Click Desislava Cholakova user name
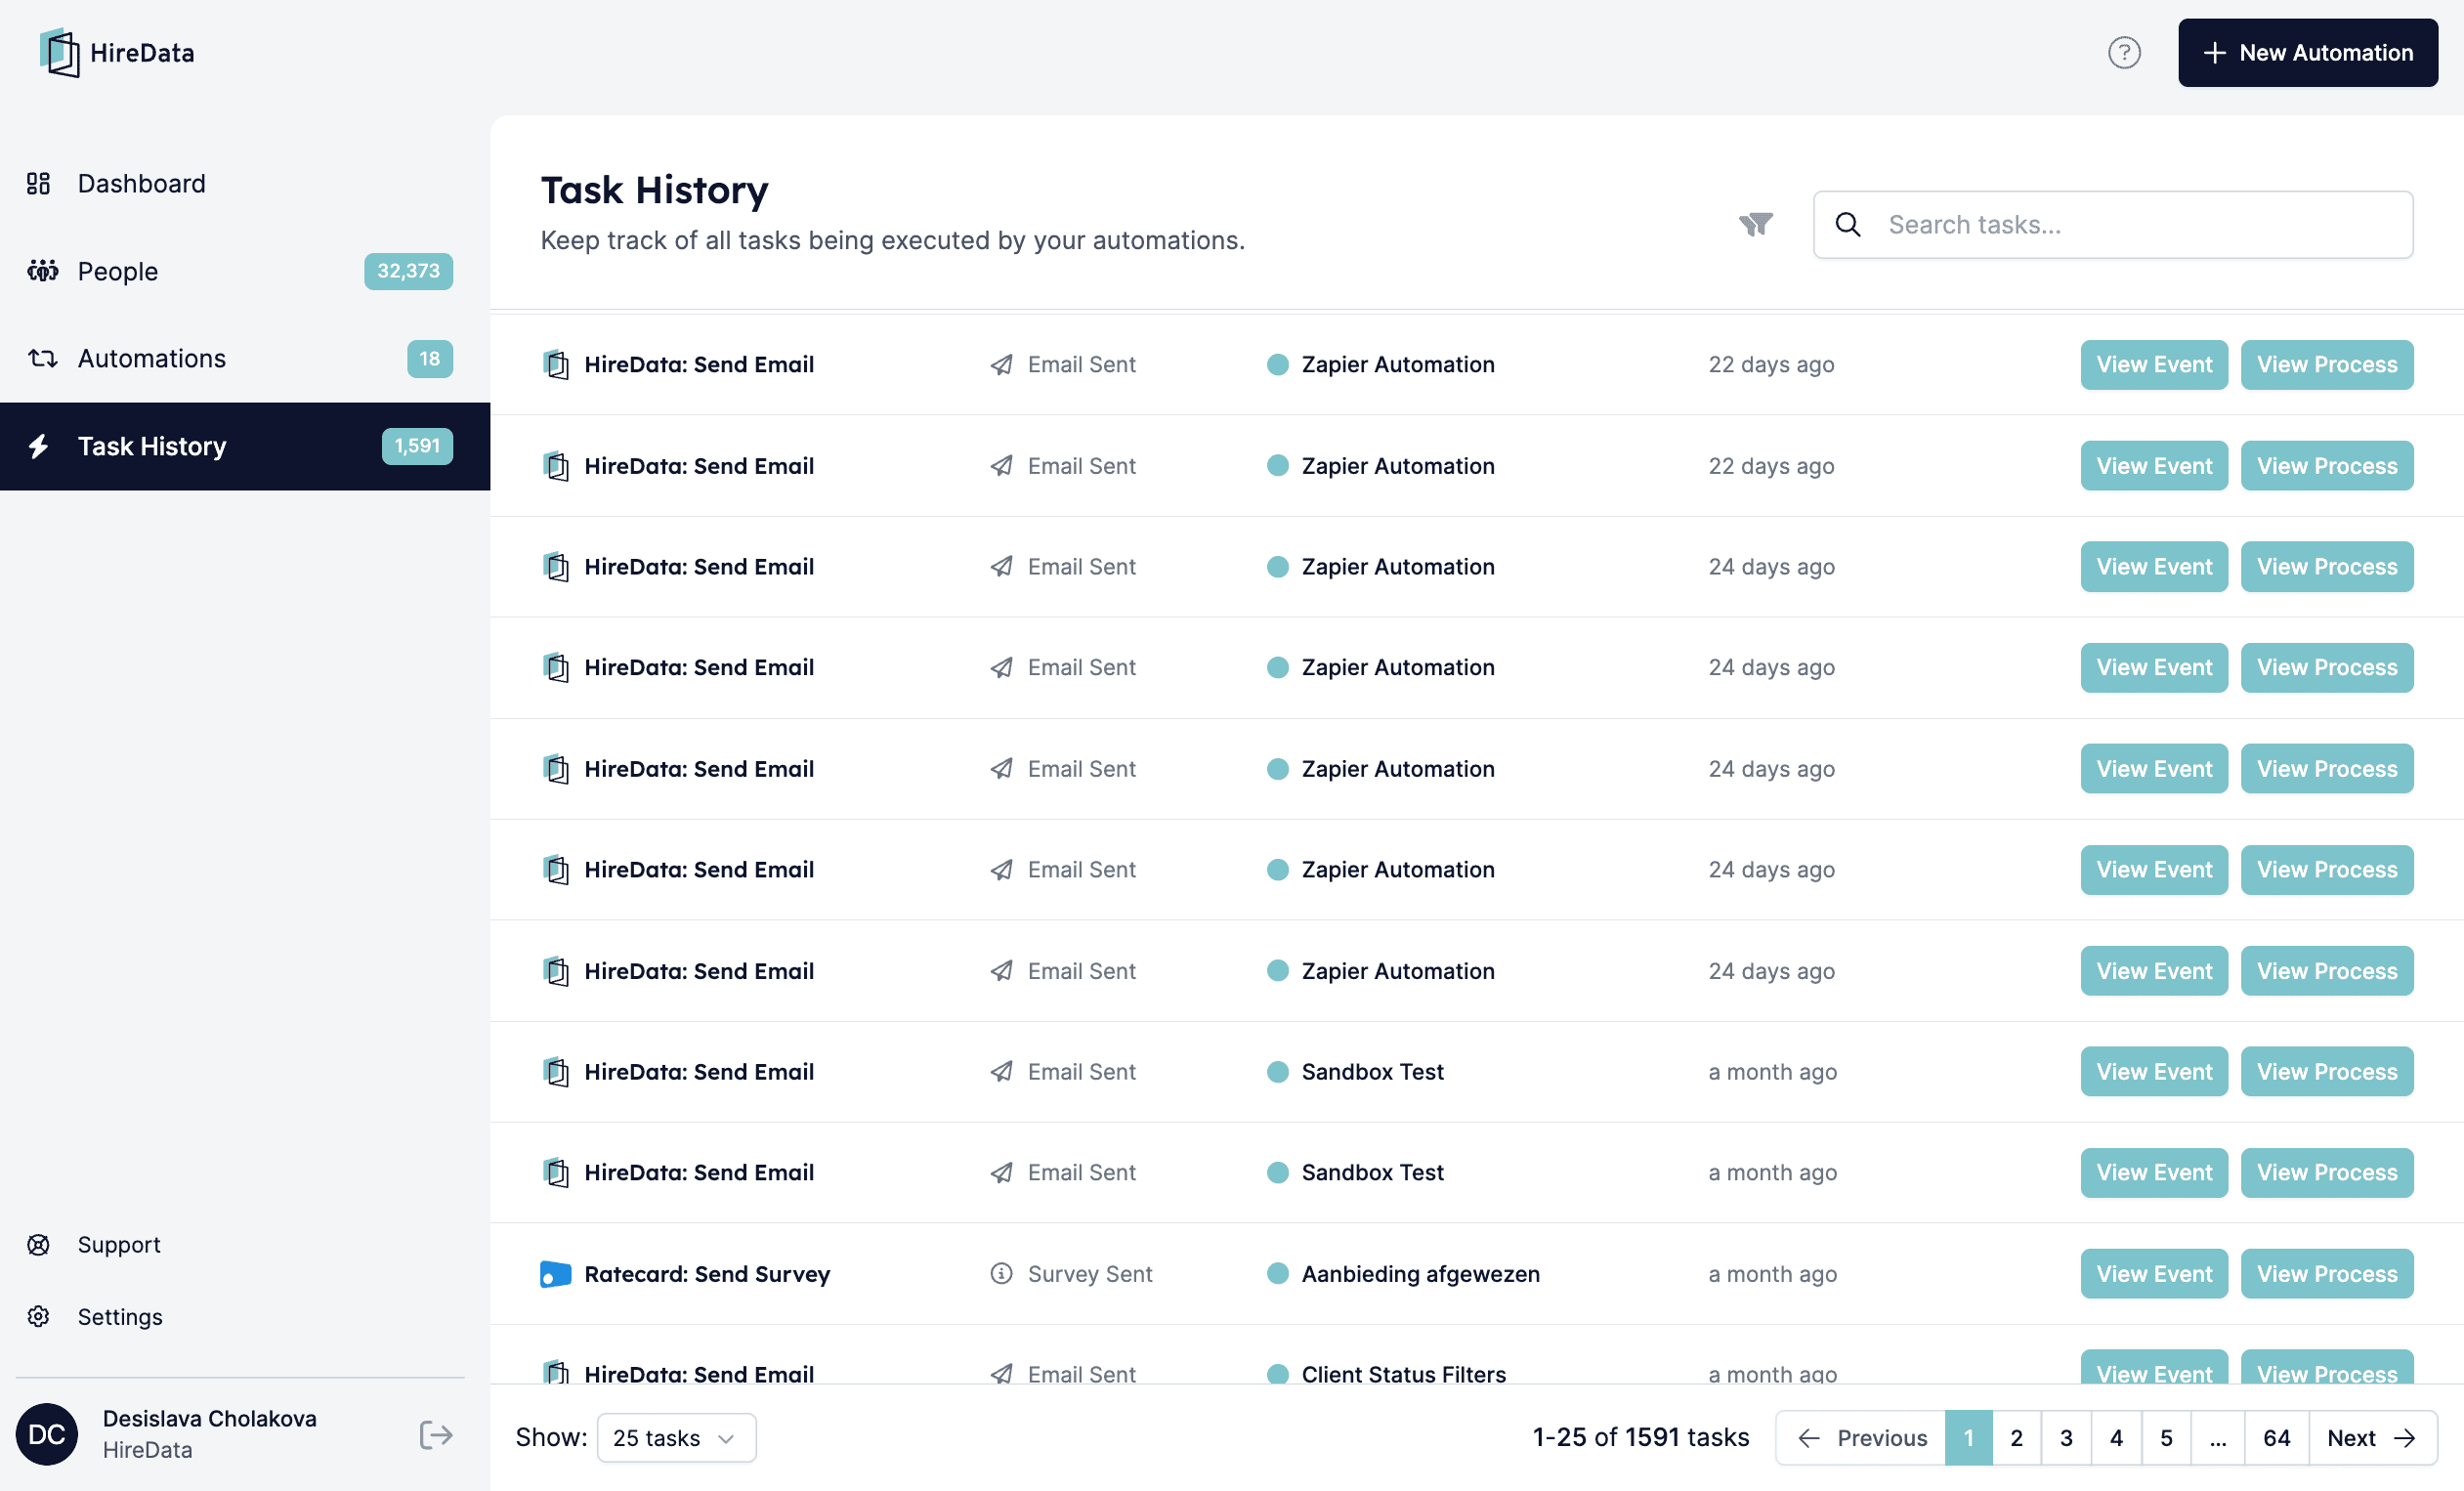Screen dimensions: 2464x1491 209,1417
